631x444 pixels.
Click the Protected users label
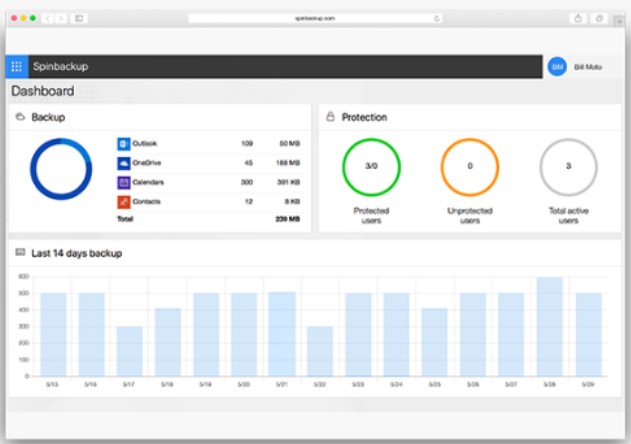(371, 215)
